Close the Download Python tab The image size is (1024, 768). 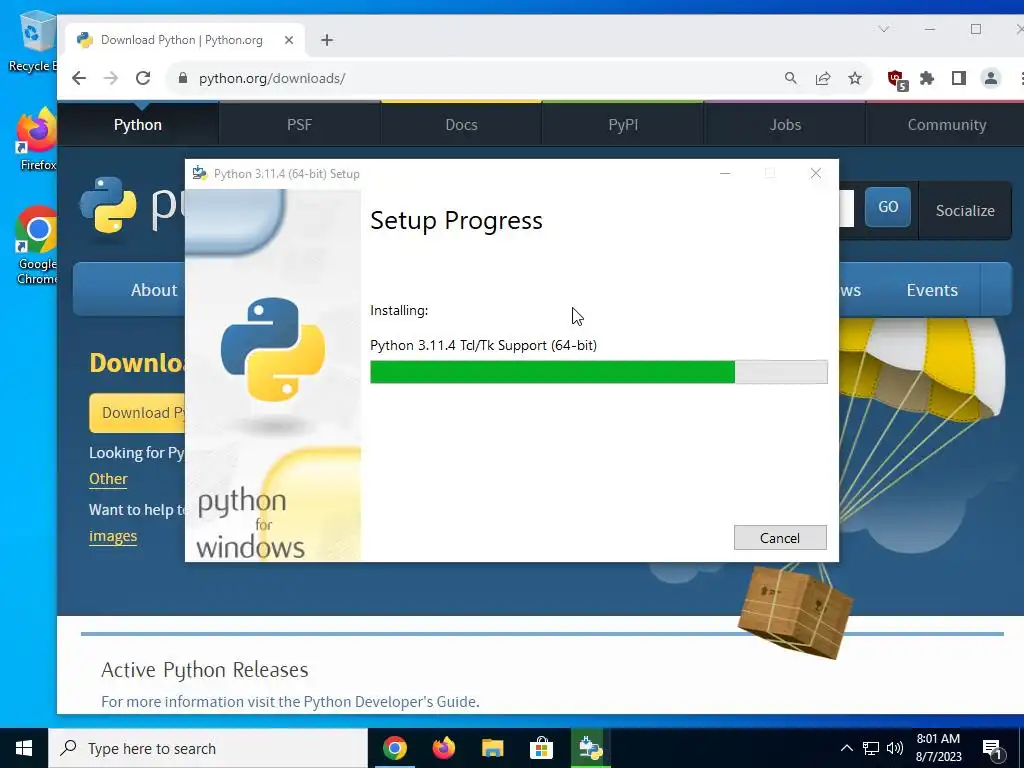click(x=289, y=40)
